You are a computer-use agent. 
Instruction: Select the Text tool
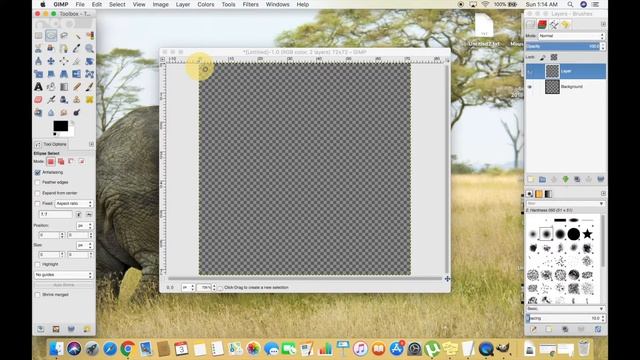tap(38, 87)
